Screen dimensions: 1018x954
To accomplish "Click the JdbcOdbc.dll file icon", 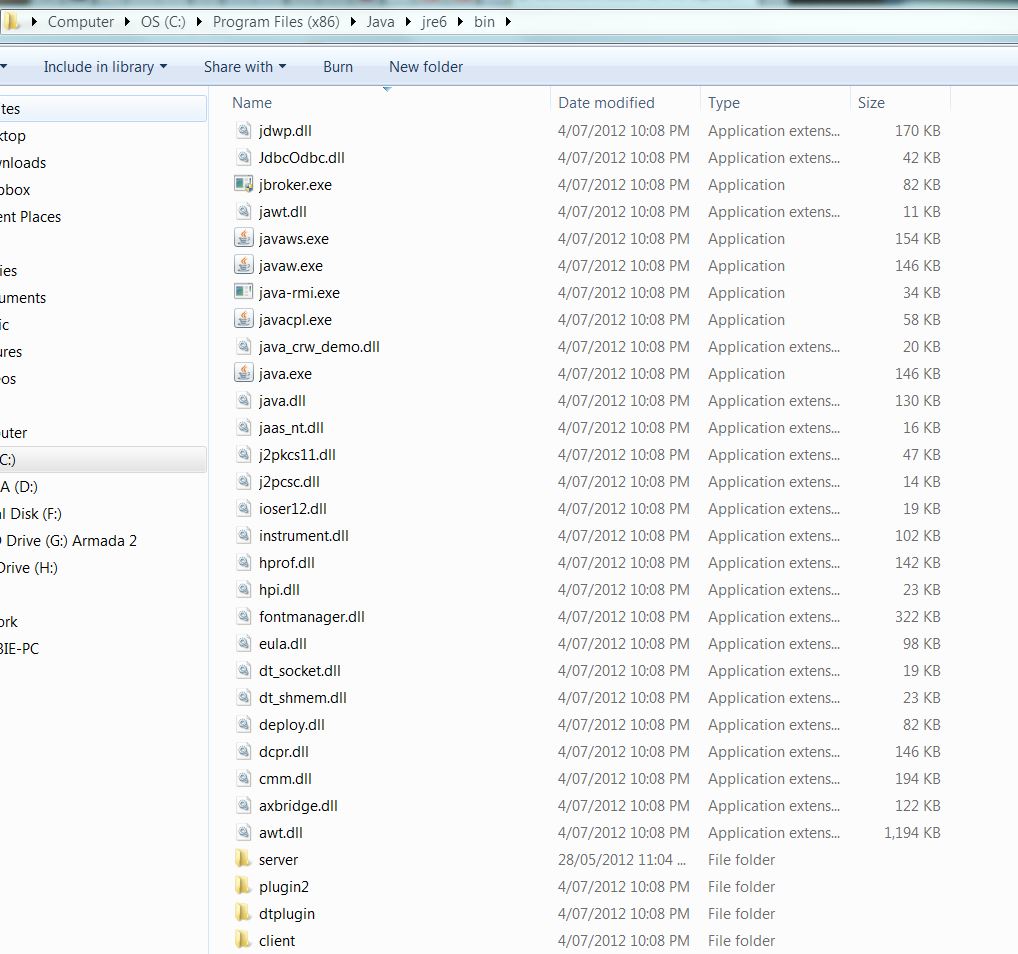I will tap(243, 157).
